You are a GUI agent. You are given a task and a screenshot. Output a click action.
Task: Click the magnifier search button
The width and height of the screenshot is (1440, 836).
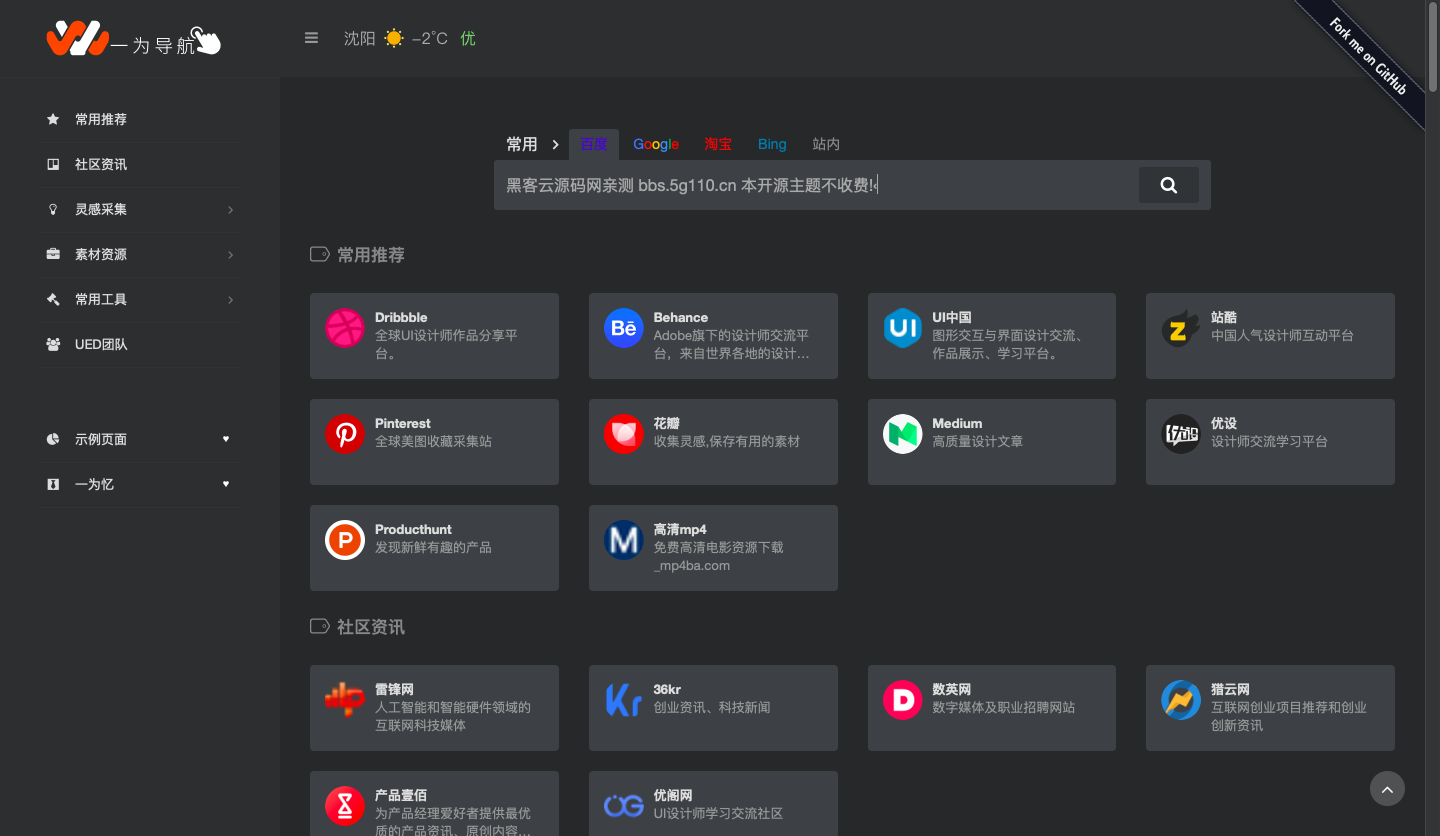pyautogui.click(x=1168, y=185)
